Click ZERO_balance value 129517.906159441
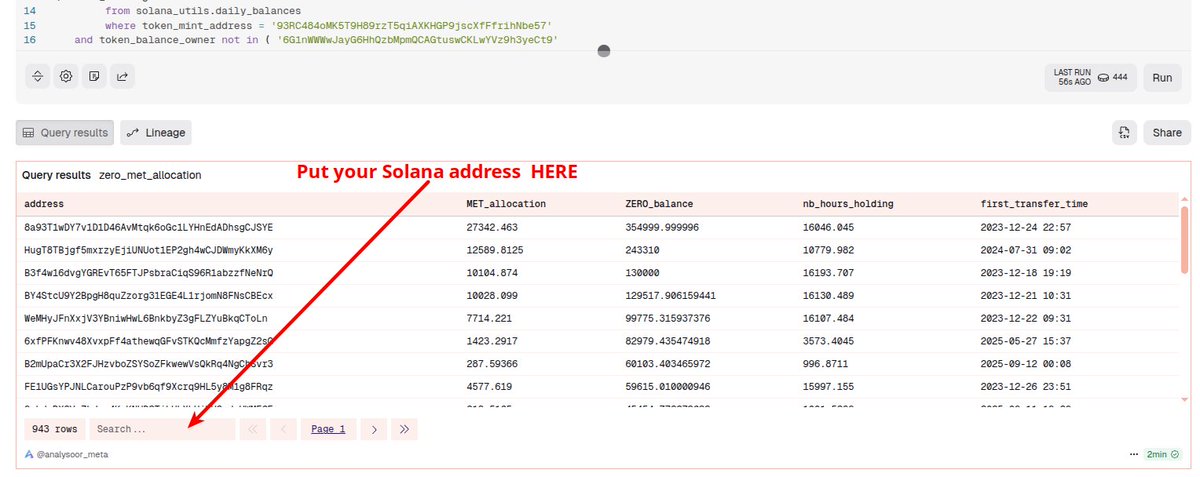The height and width of the screenshot is (477, 1200). point(670,296)
